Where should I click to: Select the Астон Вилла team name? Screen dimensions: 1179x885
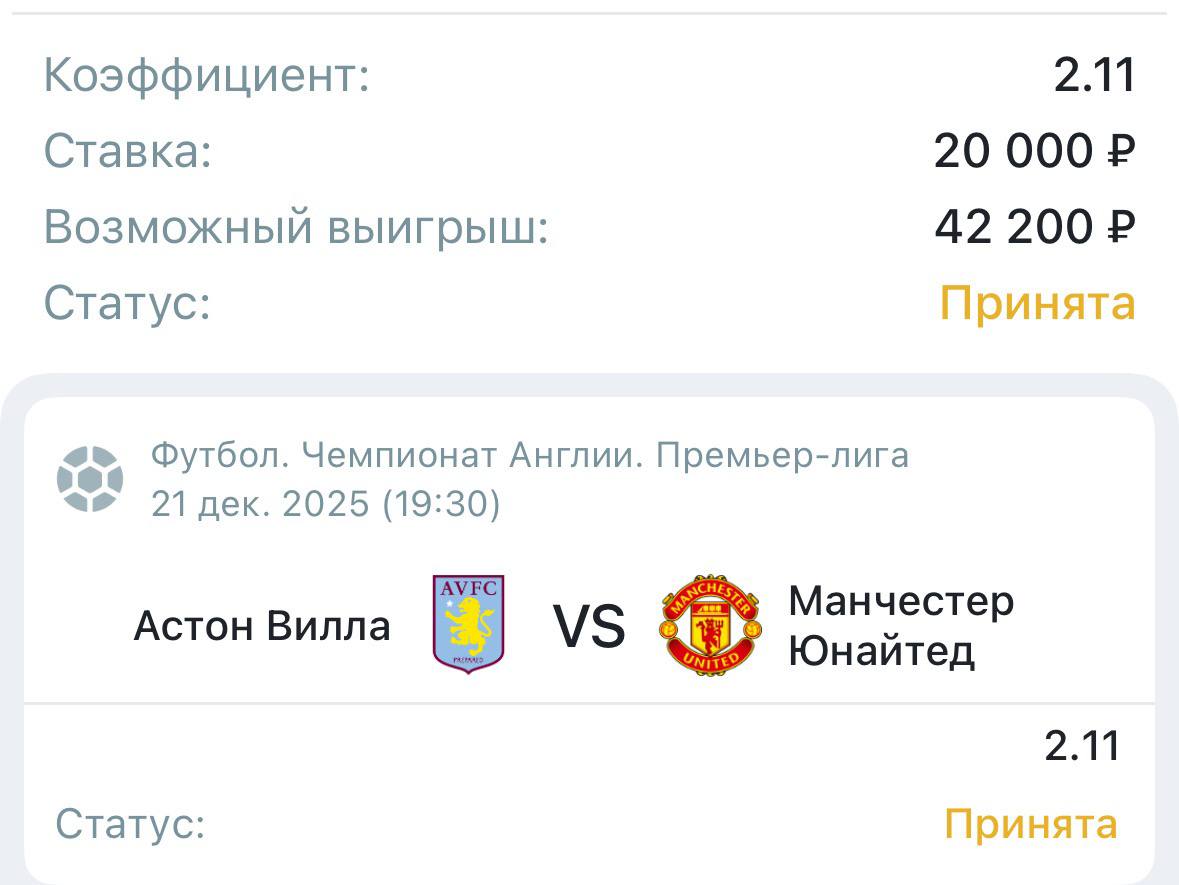262,626
